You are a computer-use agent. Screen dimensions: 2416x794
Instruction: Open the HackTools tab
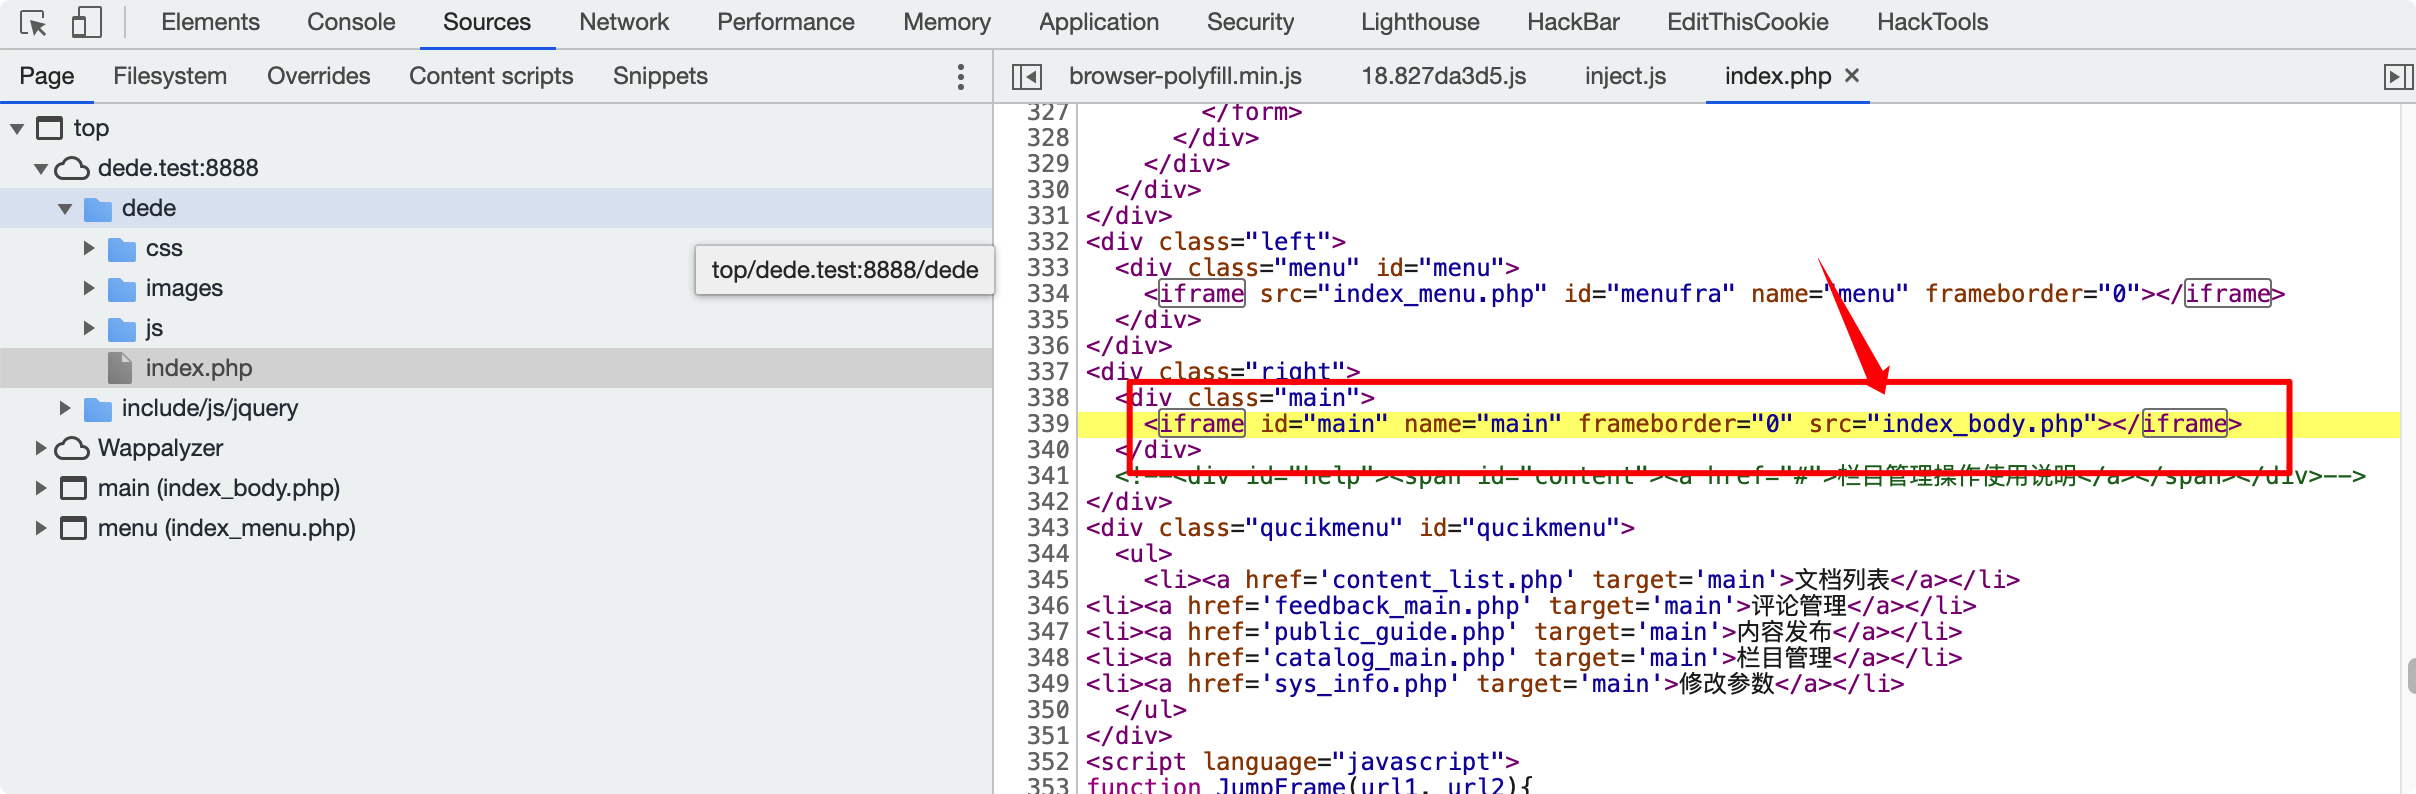1932,22
